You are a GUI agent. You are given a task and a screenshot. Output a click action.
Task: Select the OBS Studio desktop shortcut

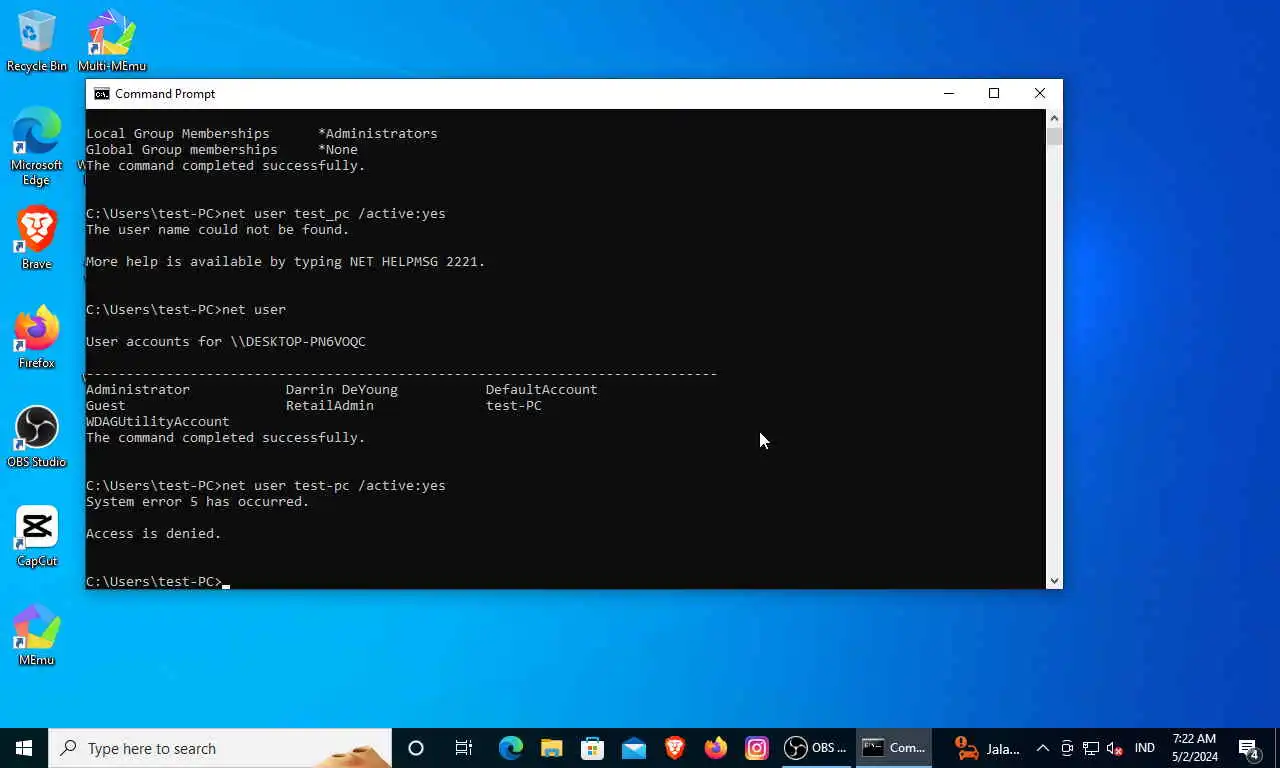pyautogui.click(x=37, y=436)
